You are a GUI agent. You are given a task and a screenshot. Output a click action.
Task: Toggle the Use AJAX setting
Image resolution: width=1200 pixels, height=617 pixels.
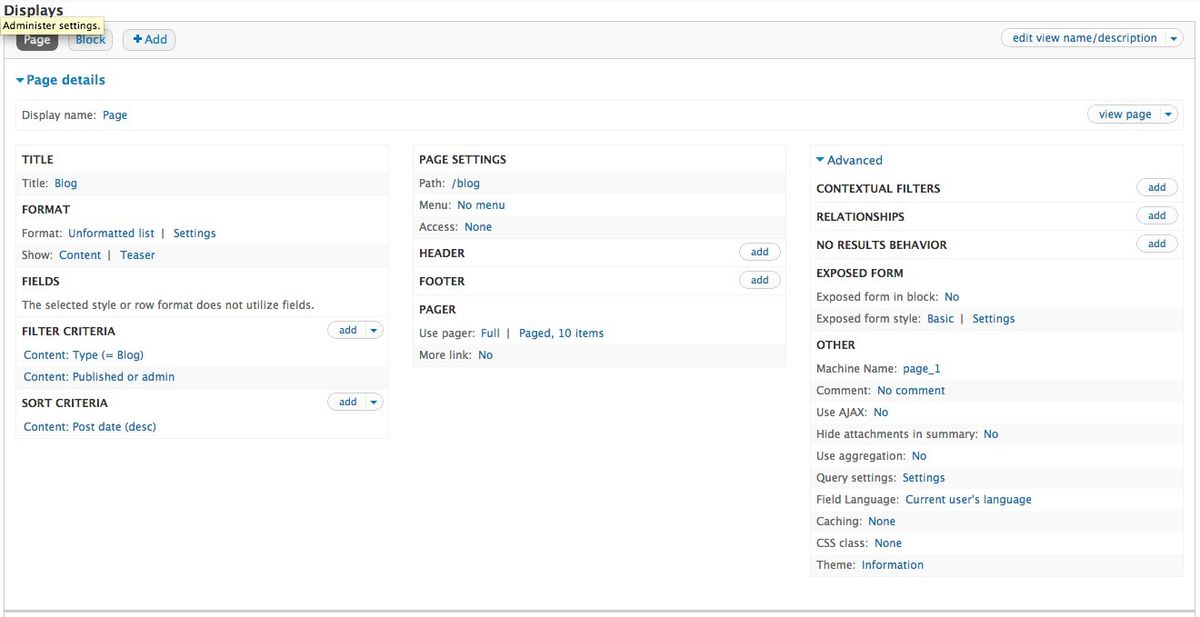880,411
